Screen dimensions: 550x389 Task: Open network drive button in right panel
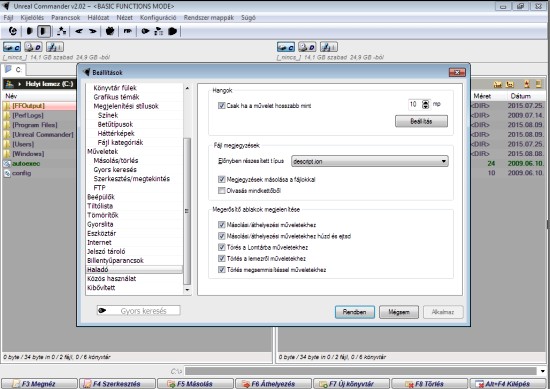pos(329,47)
